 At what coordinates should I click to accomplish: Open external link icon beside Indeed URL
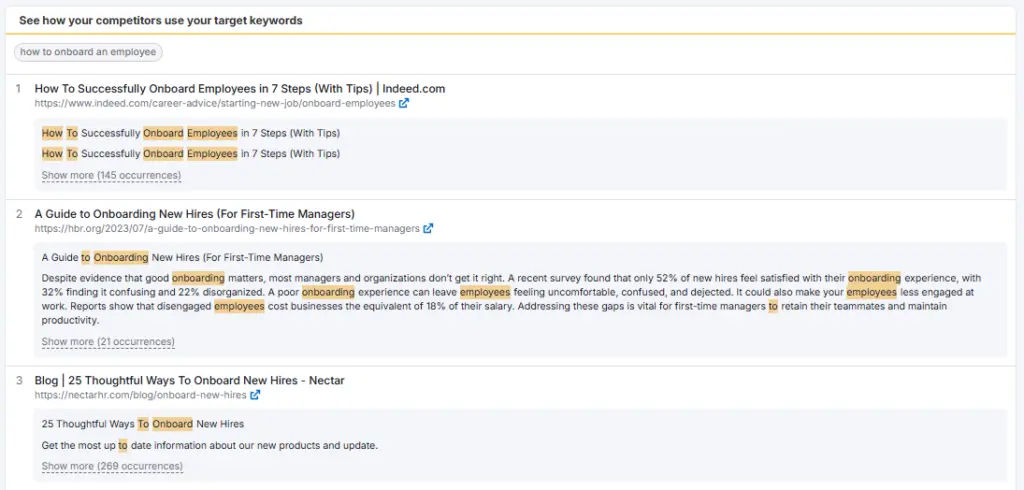tap(404, 103)
